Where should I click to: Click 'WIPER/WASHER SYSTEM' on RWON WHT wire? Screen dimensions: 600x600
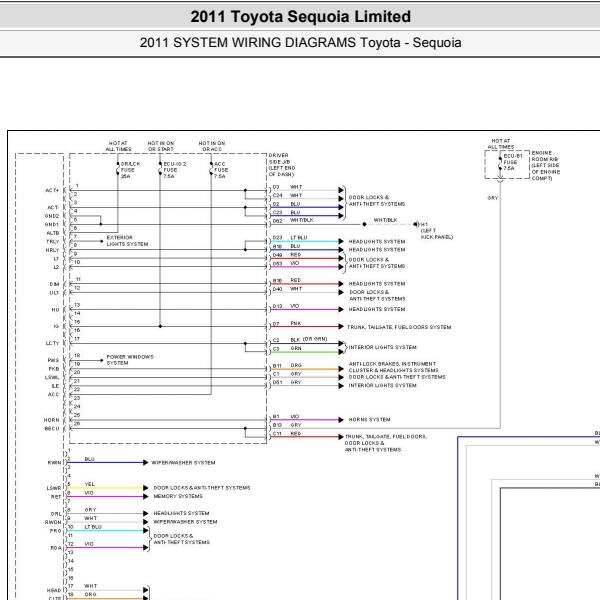185,522
